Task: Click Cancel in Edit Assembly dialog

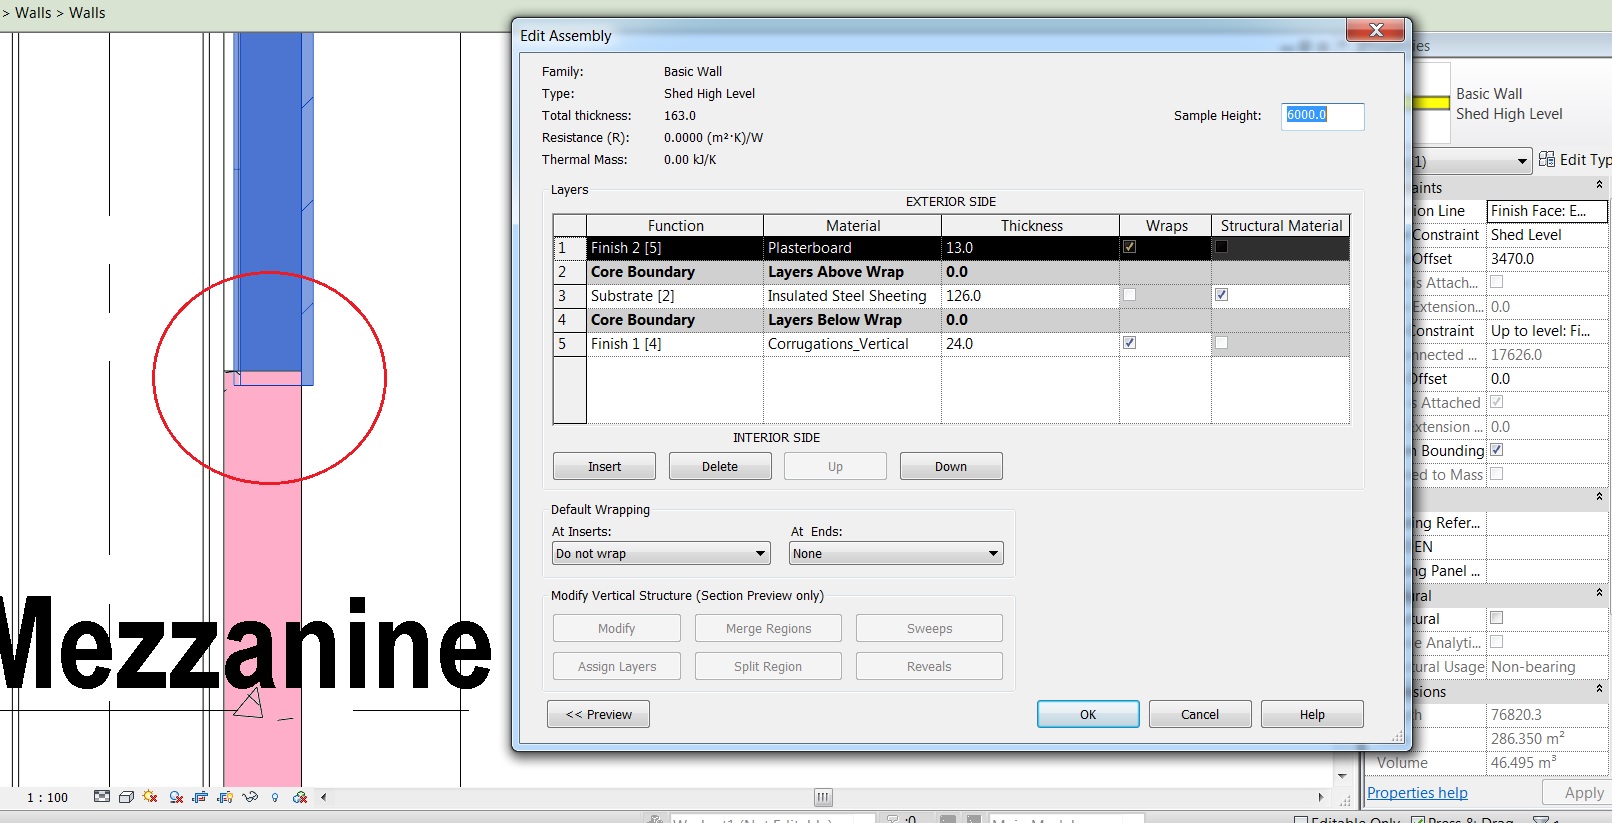Action: pyautogui.click(x=1200, y=714)
